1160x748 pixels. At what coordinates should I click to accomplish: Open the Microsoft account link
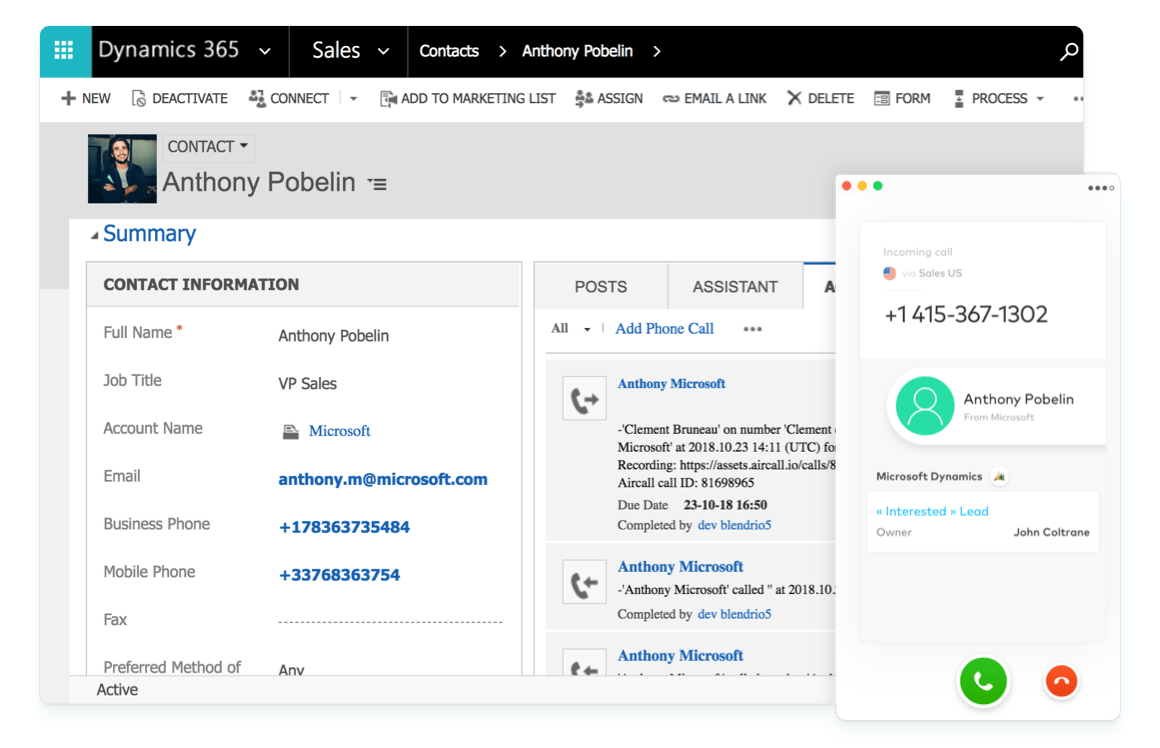click(x=340, y=431)
